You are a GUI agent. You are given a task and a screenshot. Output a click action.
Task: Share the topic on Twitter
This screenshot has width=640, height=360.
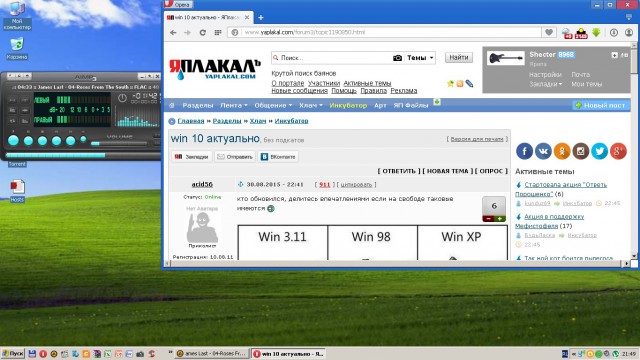(600, 151)
